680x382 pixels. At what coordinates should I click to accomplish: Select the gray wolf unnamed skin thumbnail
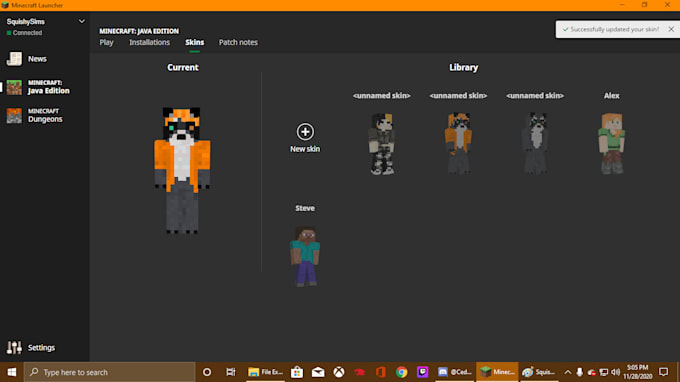[535, 144]
